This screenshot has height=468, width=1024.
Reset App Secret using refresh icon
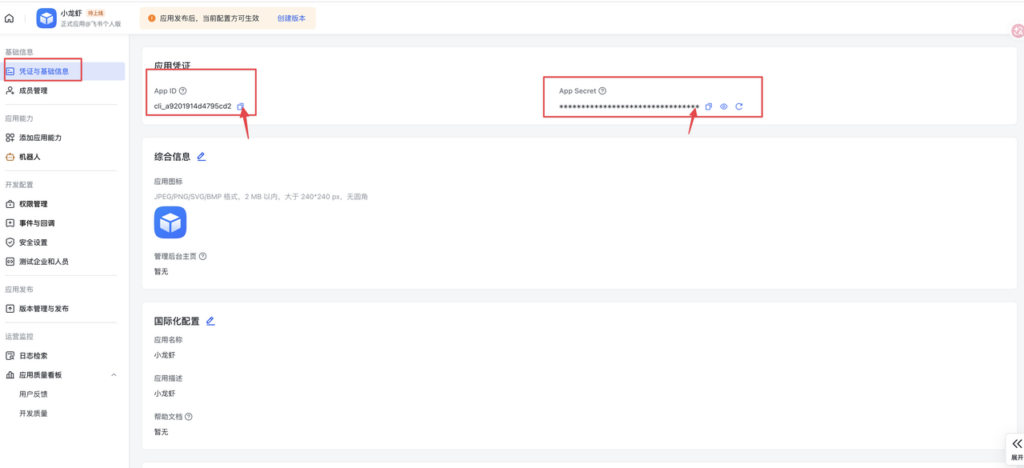tap(738, 106)
